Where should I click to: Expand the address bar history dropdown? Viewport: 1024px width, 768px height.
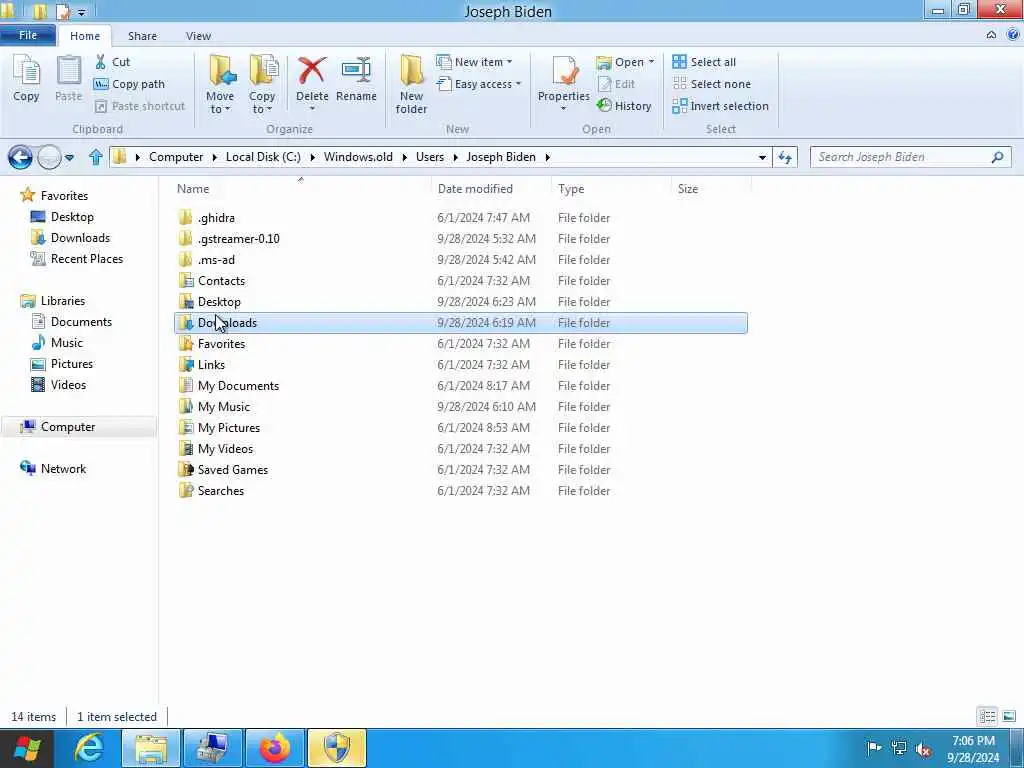coord(762,157)
